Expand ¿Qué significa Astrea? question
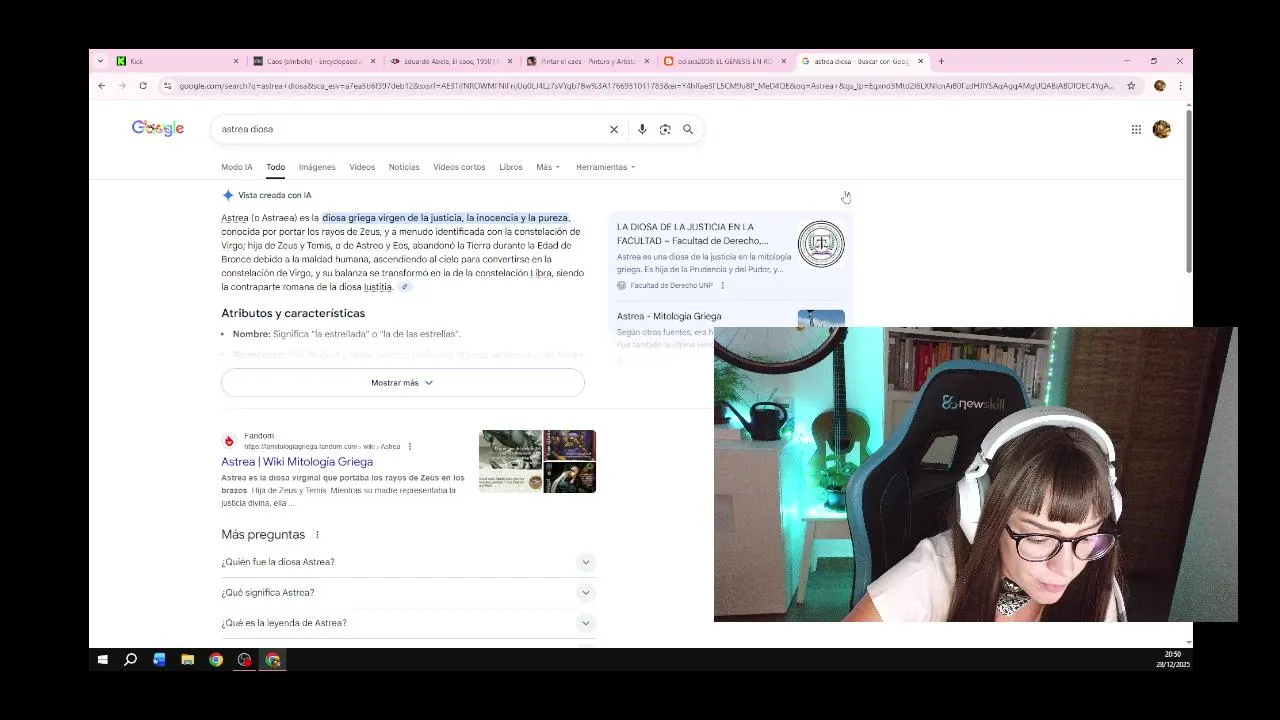This screenshot has height=720, width=1280. [x=408, y=593]
